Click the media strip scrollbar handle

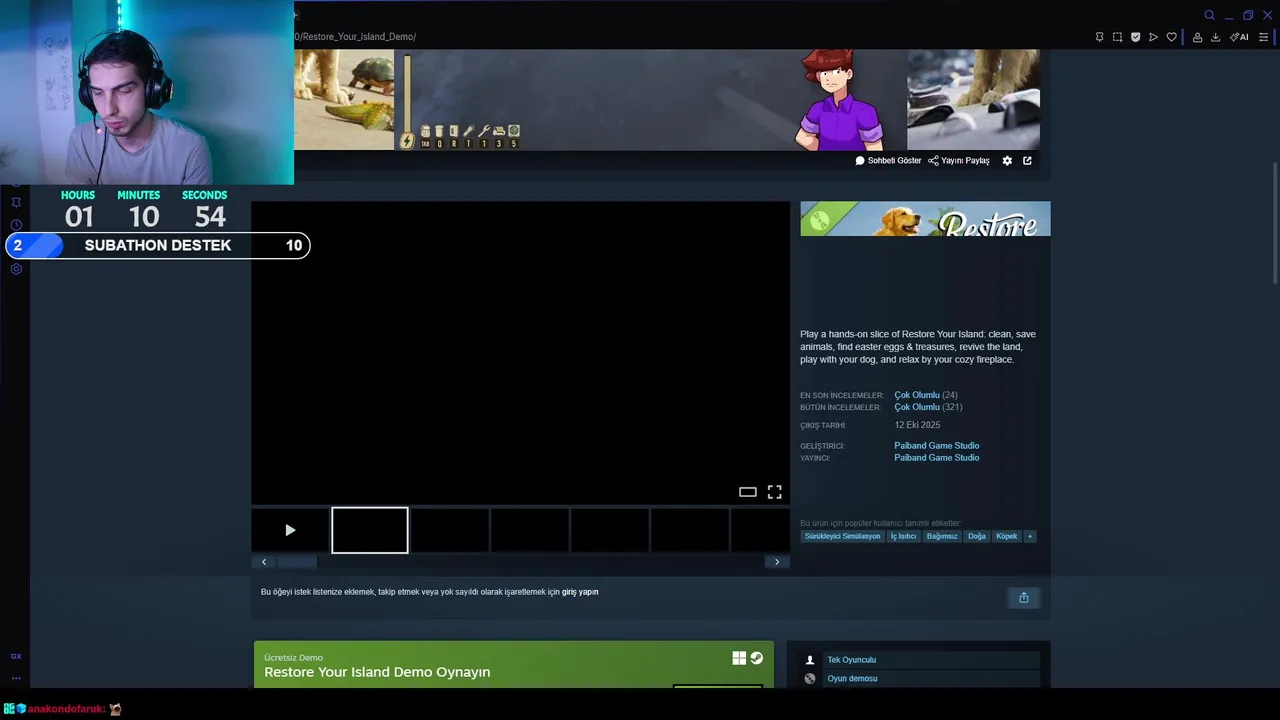[x=297, y=562]
